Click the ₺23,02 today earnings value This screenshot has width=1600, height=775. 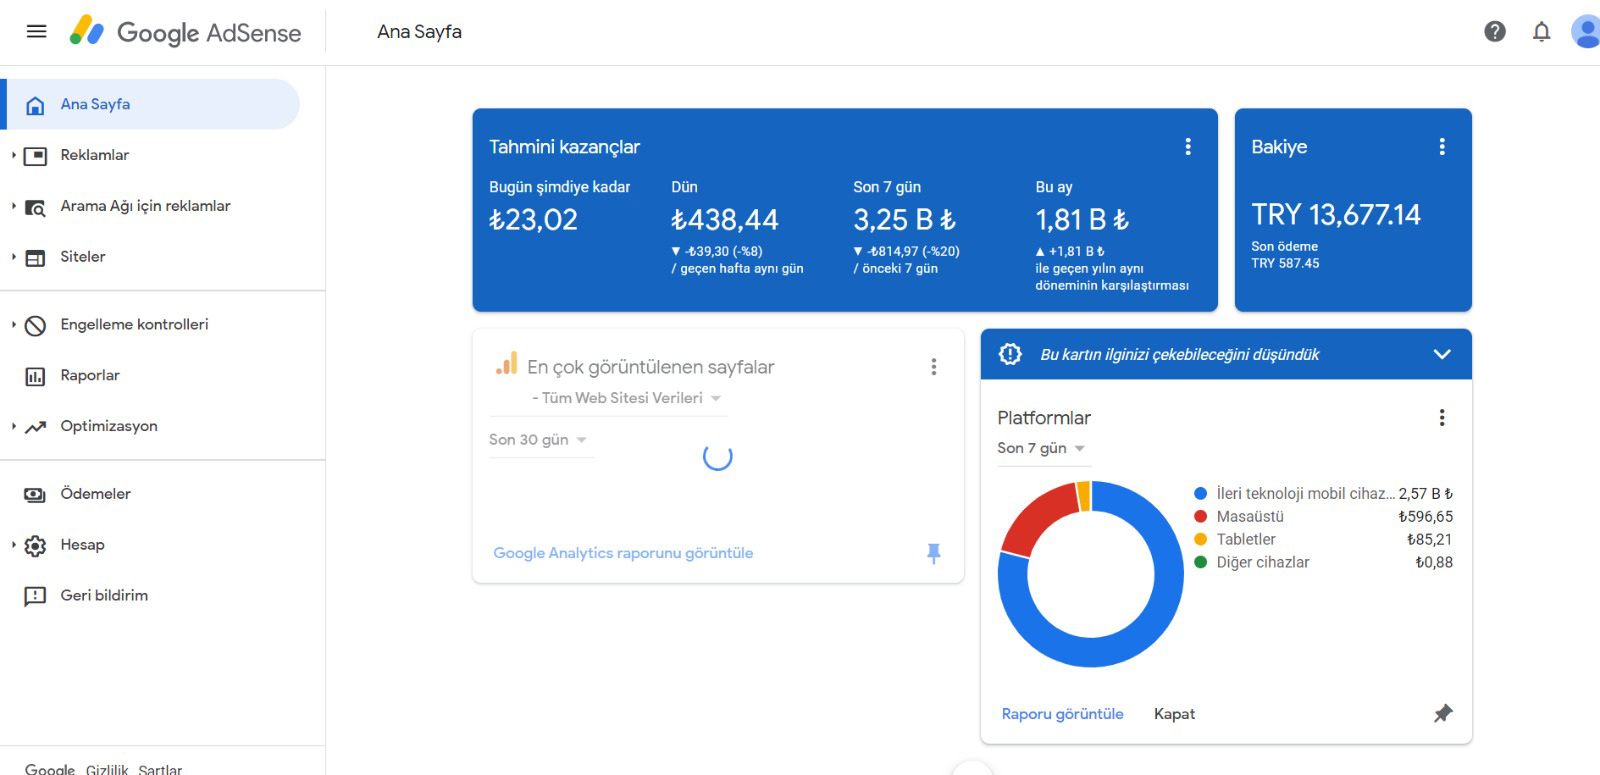(x=533, y=219)
